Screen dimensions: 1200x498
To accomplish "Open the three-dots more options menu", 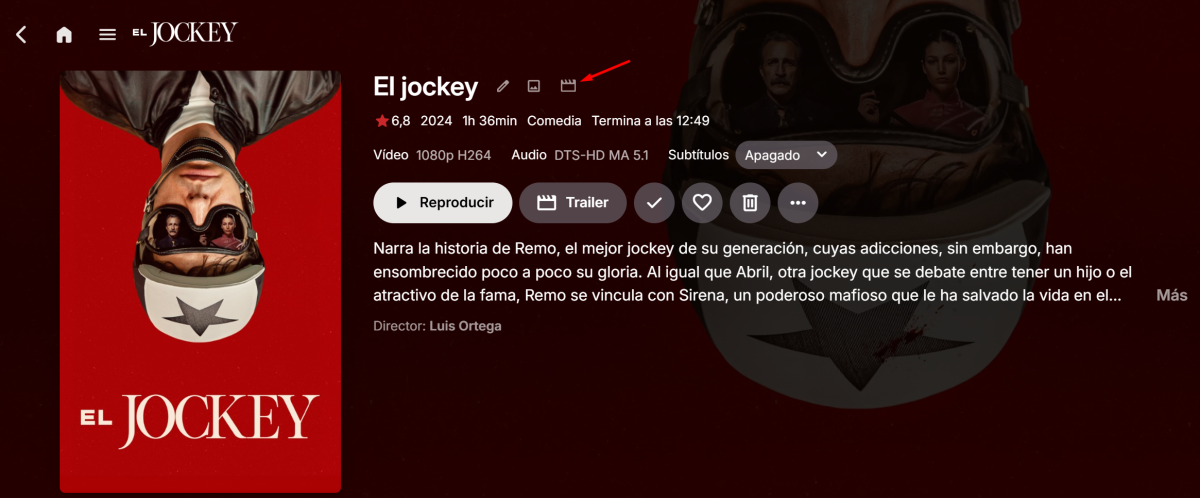I will [x=798, y=203].
